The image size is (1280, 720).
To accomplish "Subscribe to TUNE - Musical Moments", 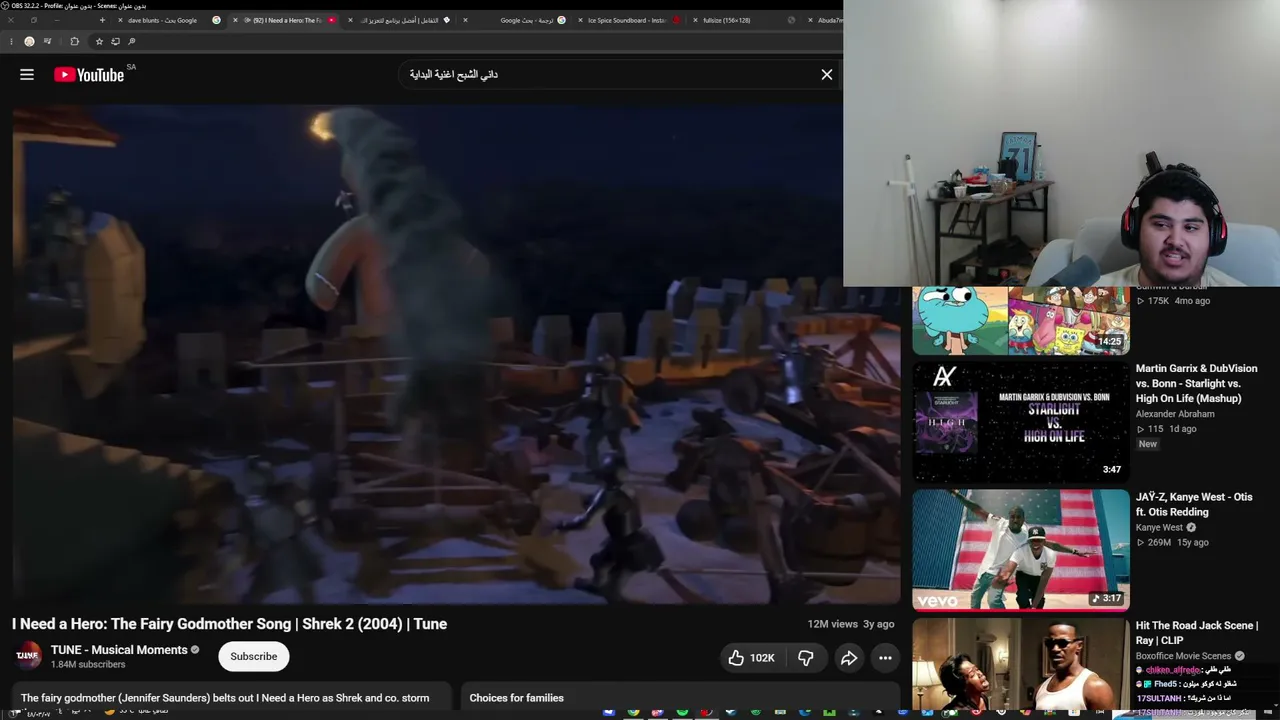I will click(254, 656).
